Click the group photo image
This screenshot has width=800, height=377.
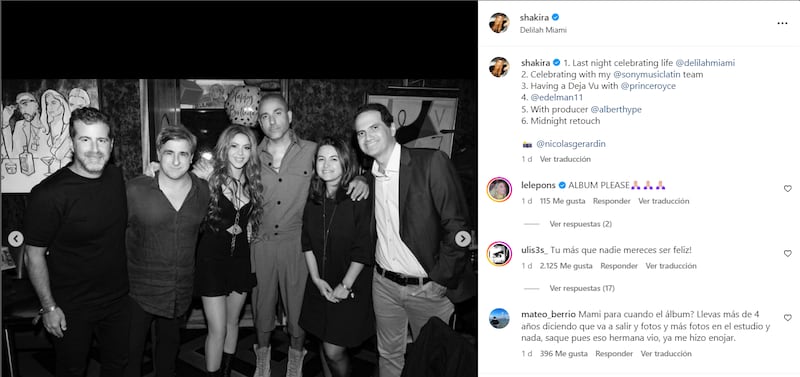click(x=239, y=228)
